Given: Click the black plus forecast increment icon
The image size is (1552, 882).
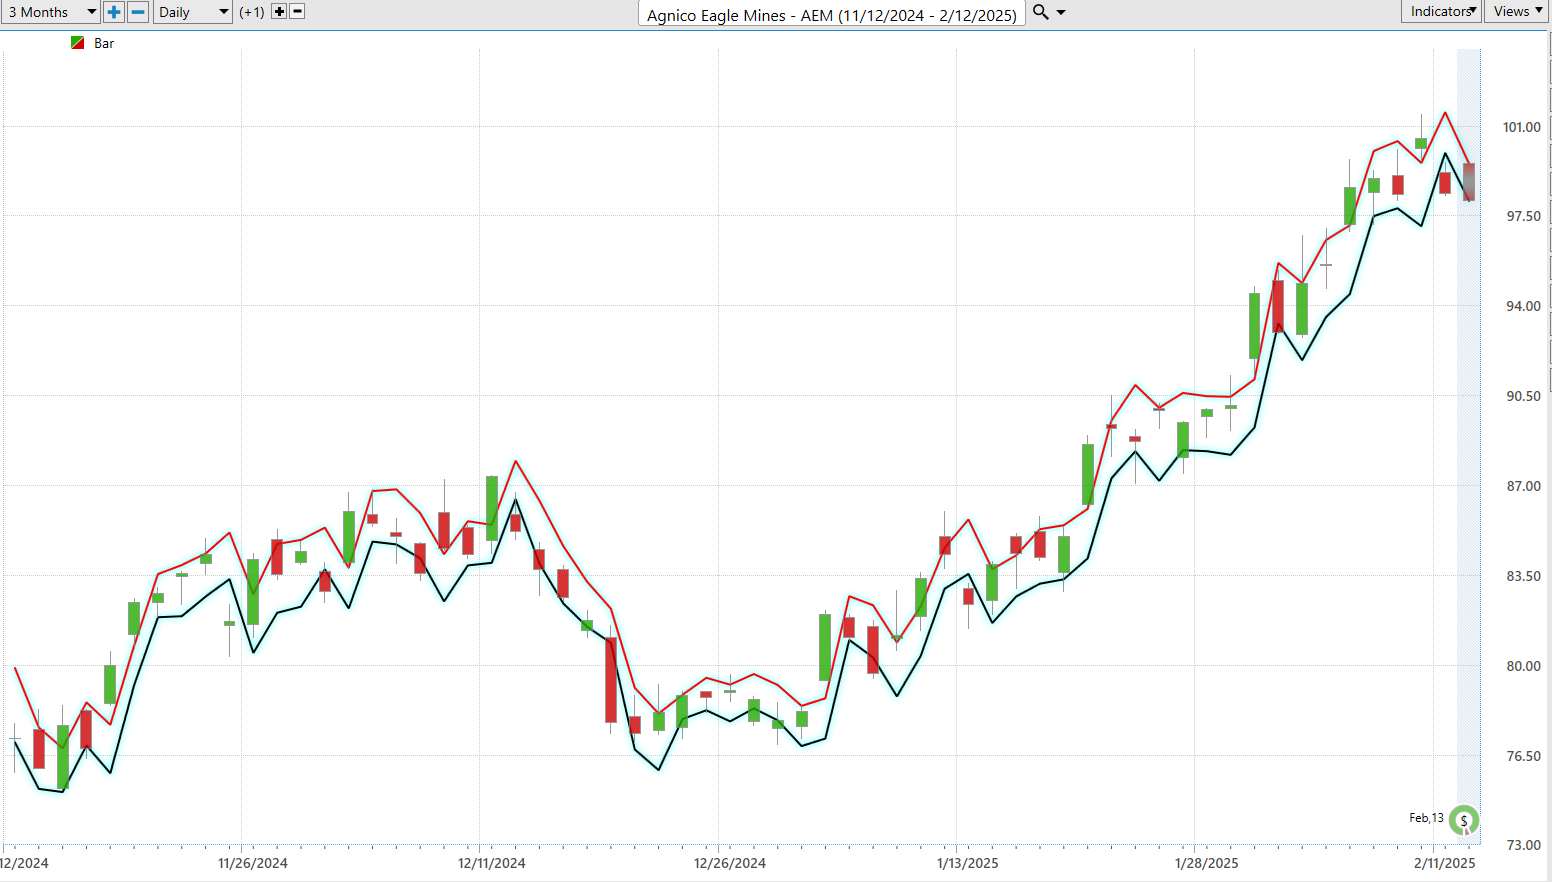Looking at the screenshot, I should point(279,12).
